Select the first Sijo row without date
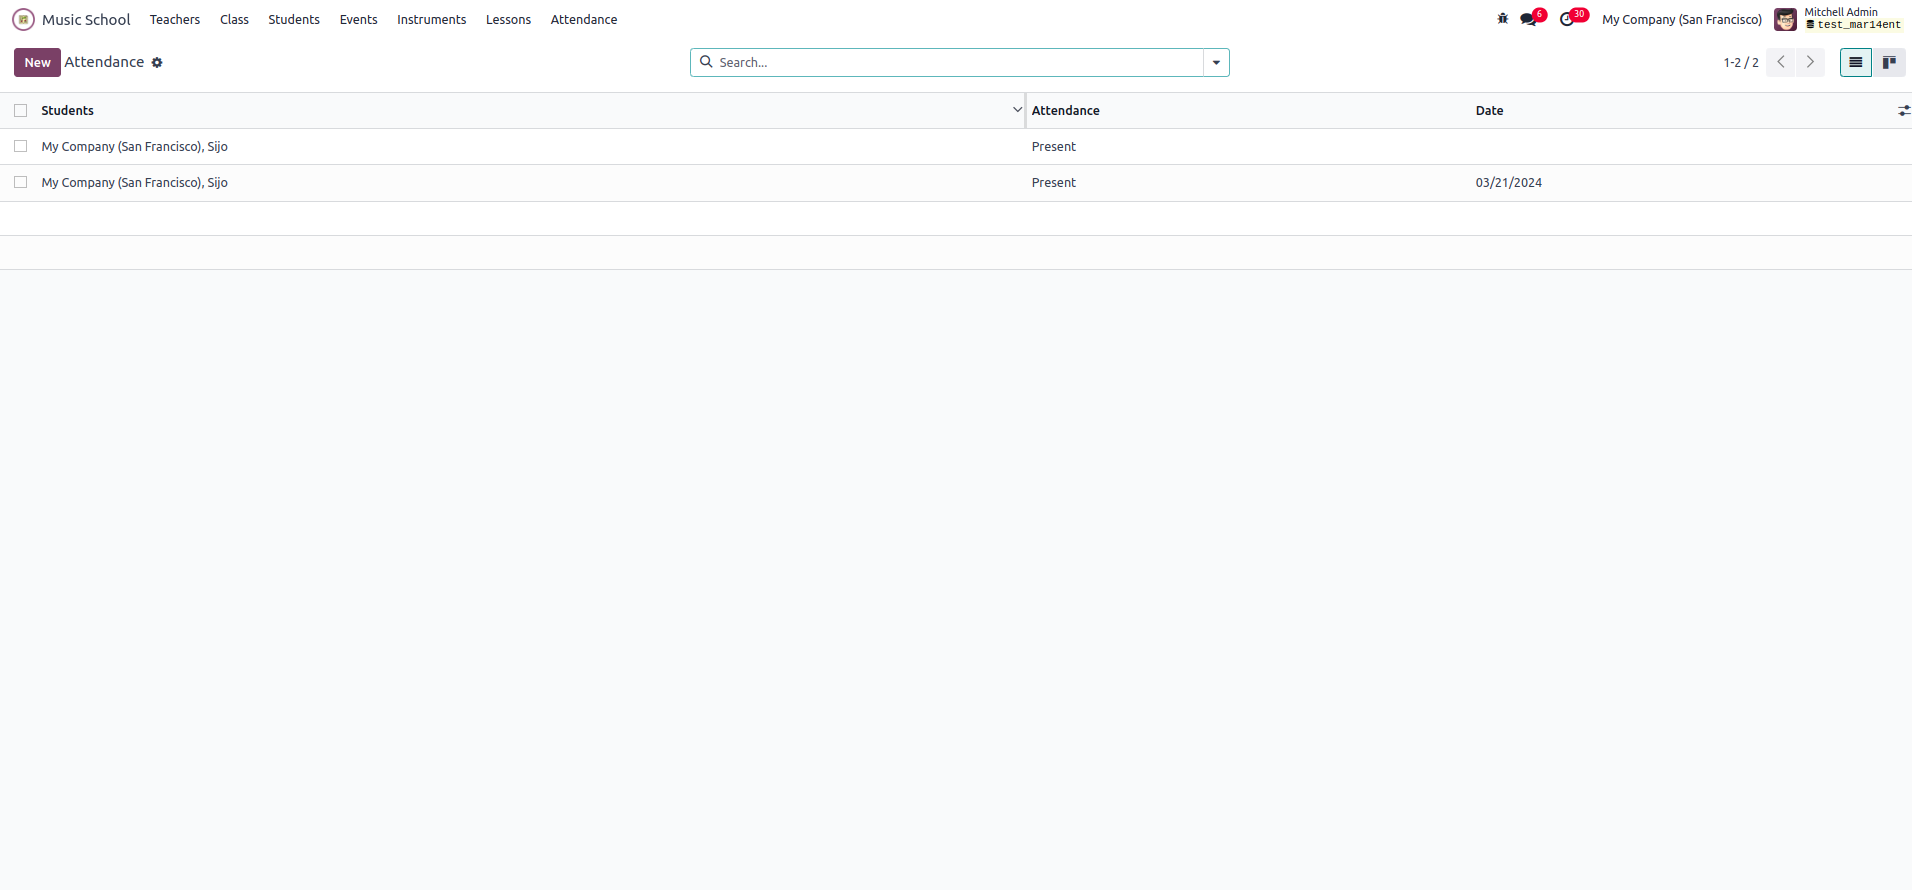1912x890 pixels. [x=21, y=147]
